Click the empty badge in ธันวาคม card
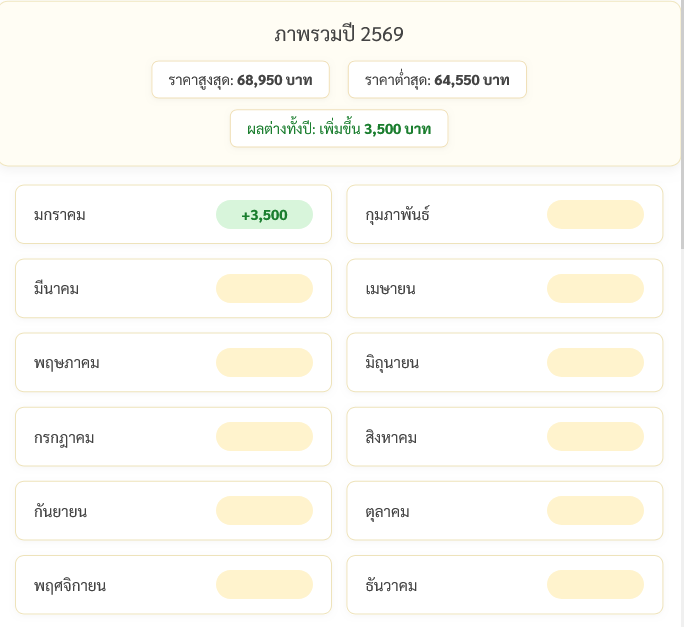The height and width of the screenshot is (627, 684). pos(595,585)
